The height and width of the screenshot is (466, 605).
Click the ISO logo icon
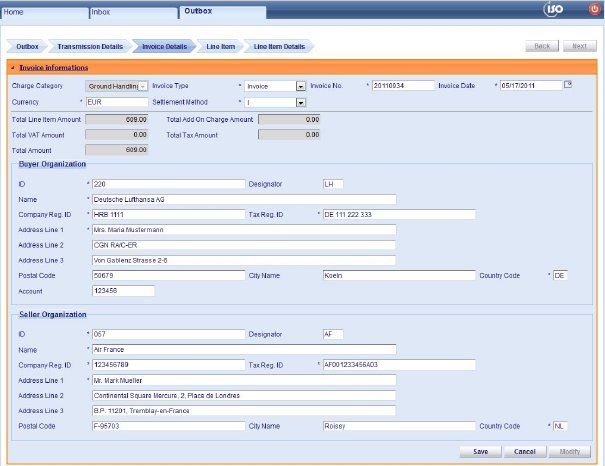point(554,9)
